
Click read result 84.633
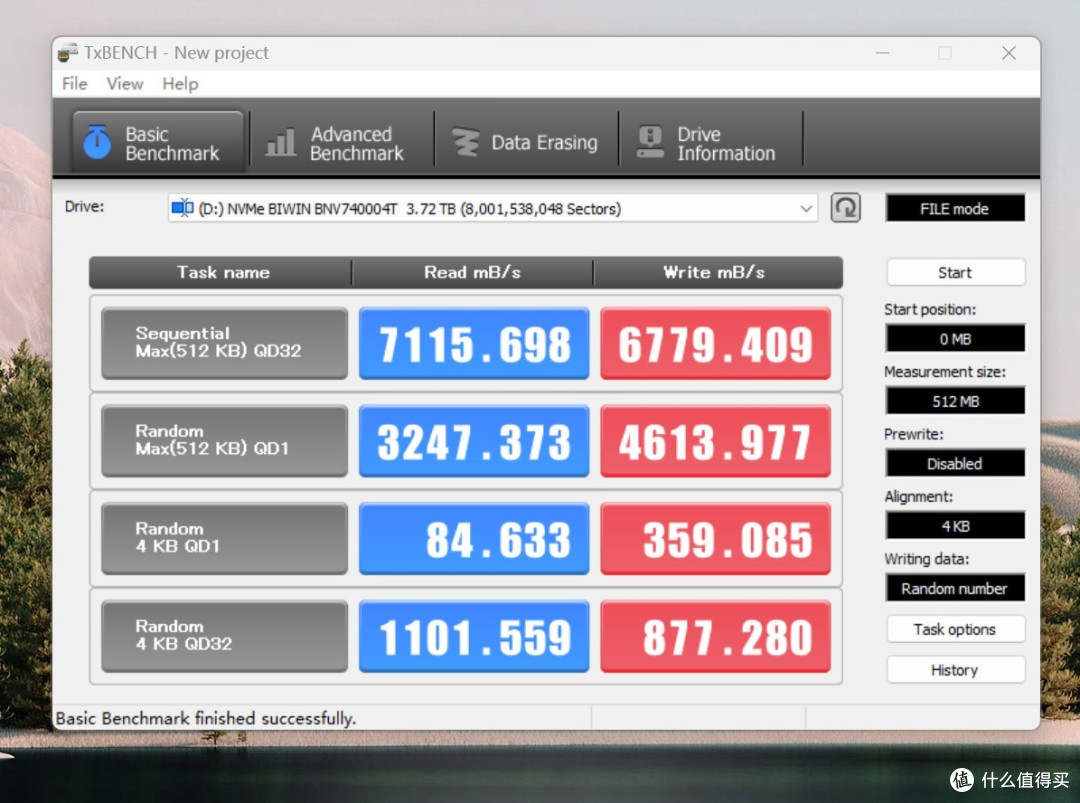pos(474,539)
